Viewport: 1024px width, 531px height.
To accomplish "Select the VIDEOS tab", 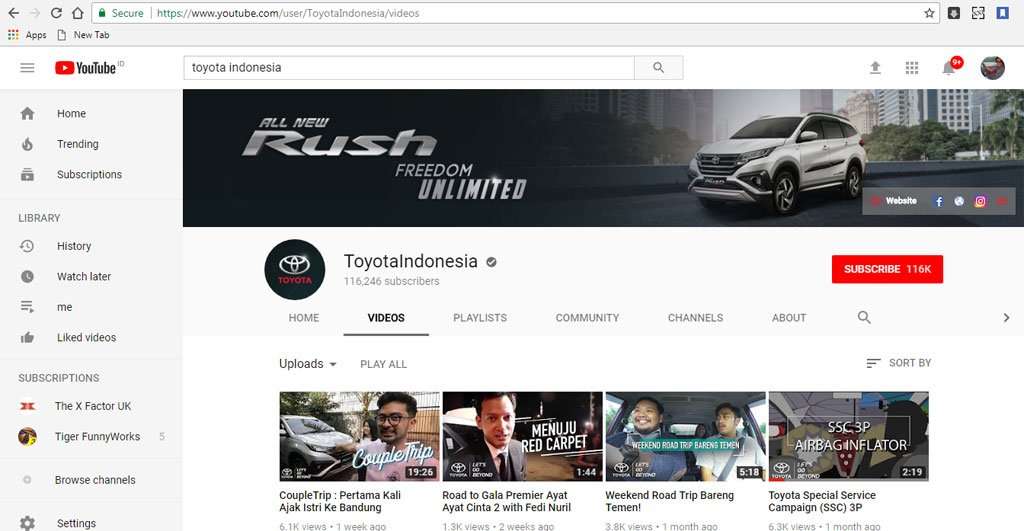I will 386,318.
